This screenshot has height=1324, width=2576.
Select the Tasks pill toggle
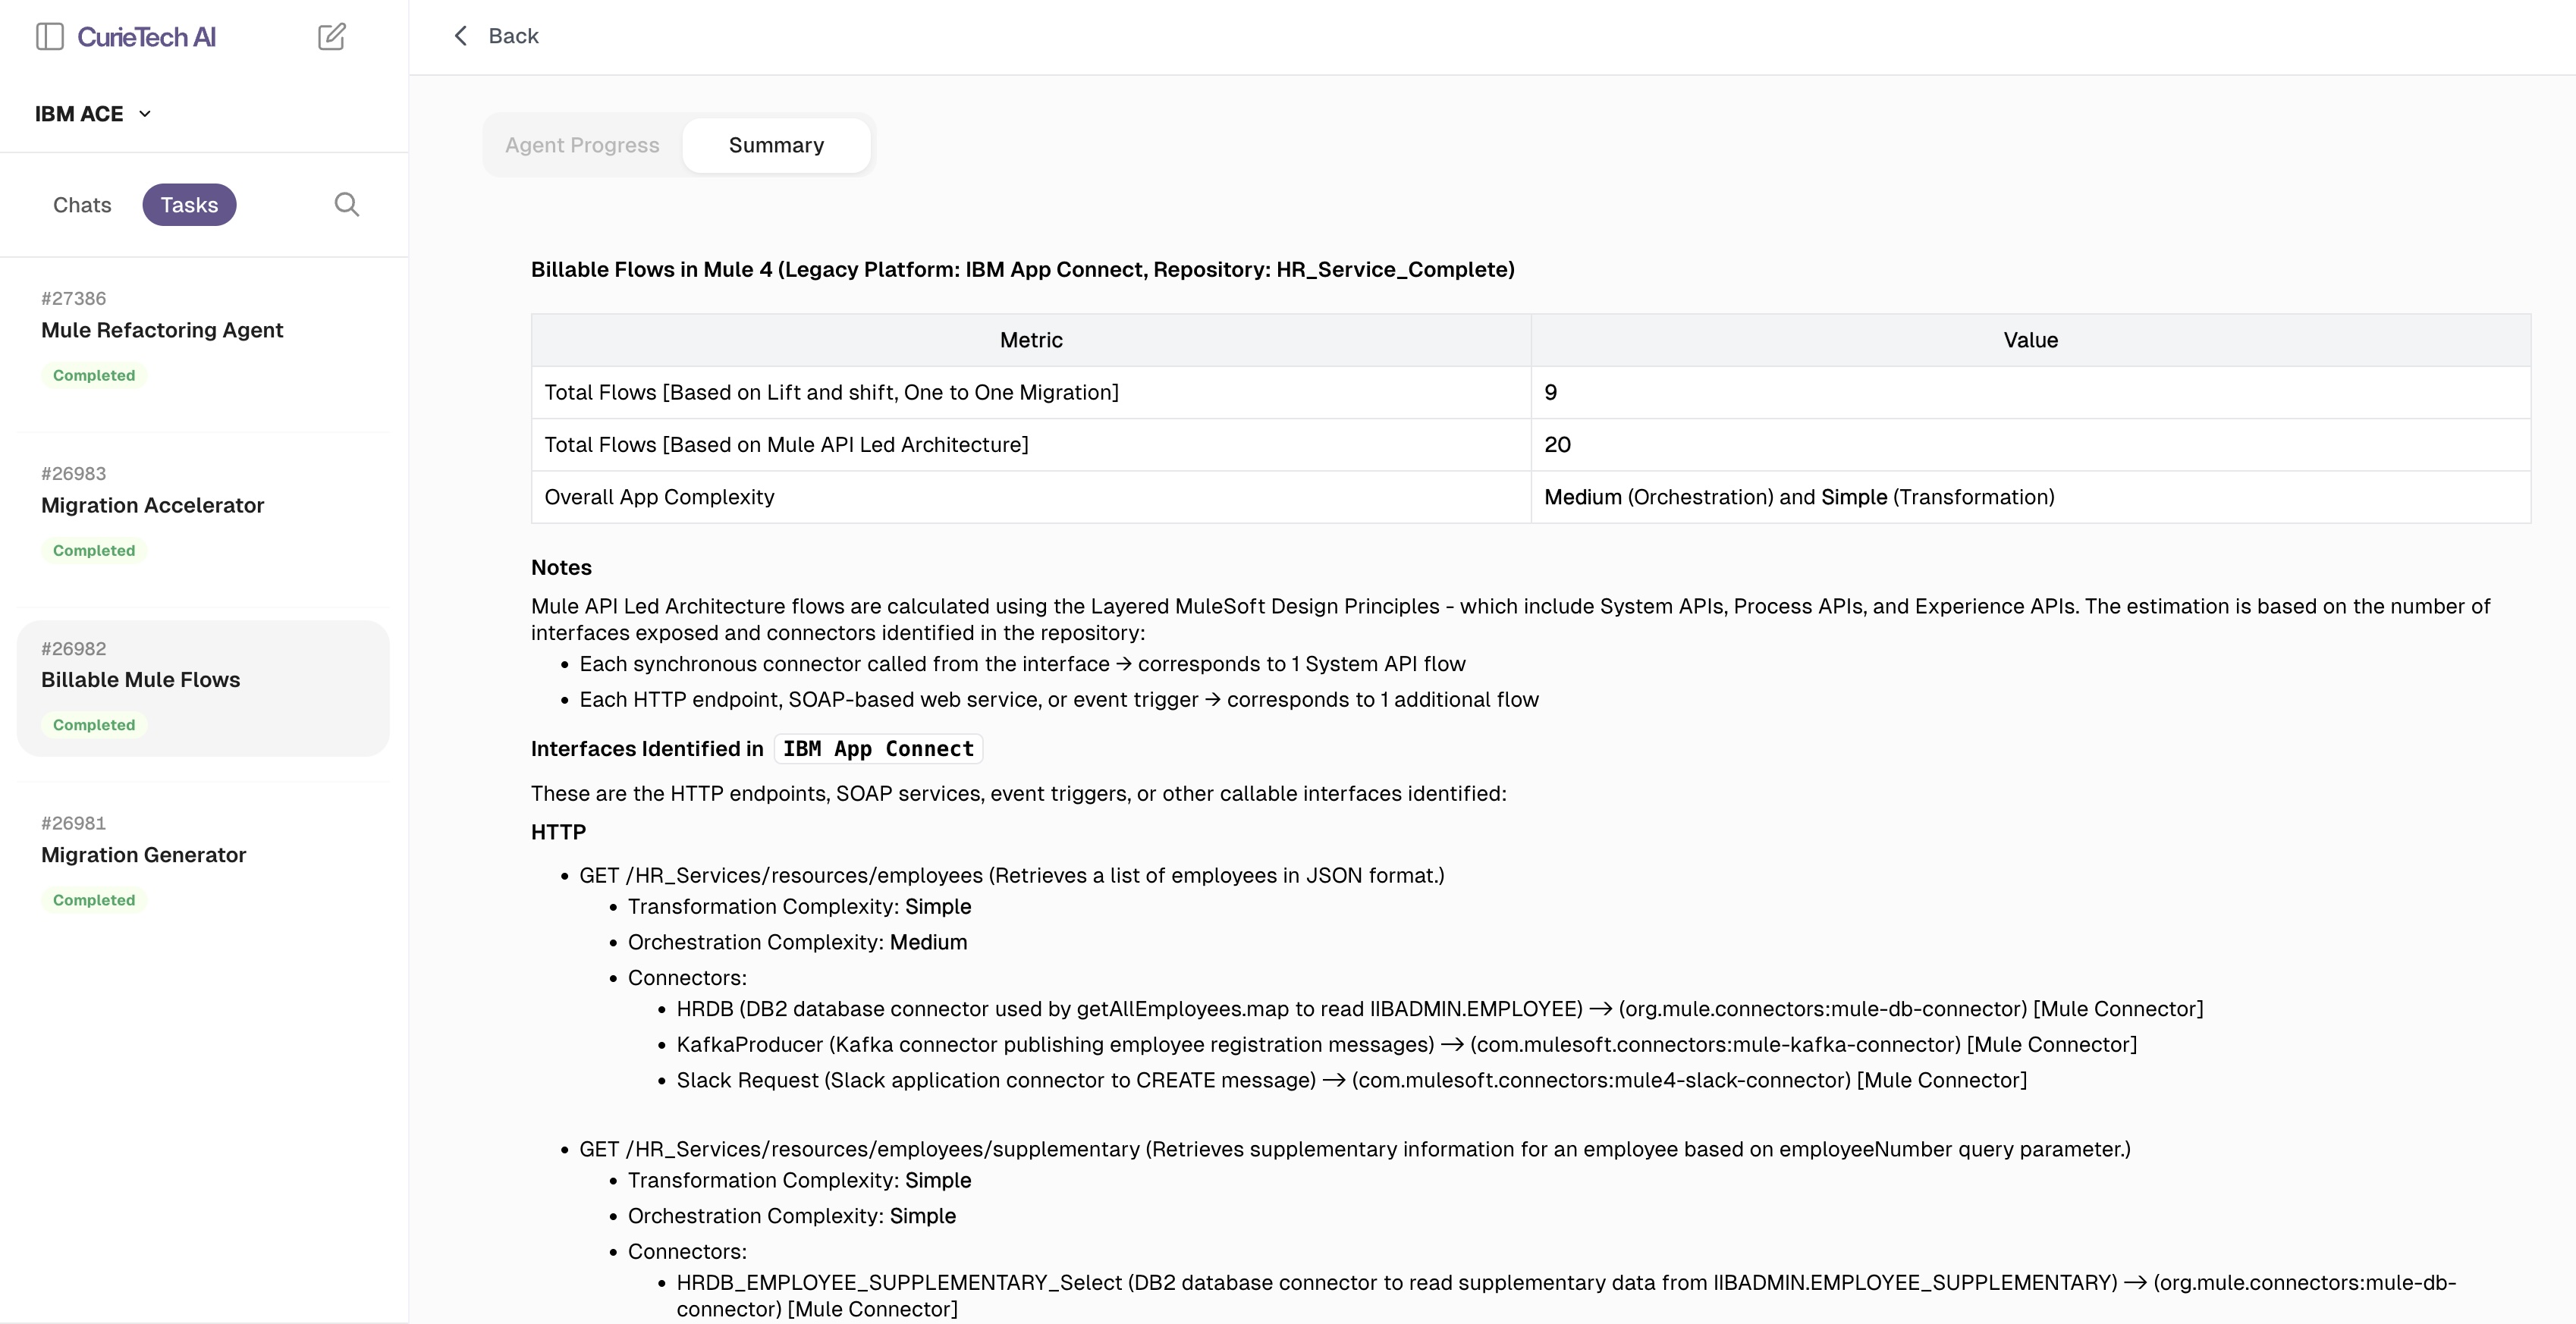pos(189,205)
